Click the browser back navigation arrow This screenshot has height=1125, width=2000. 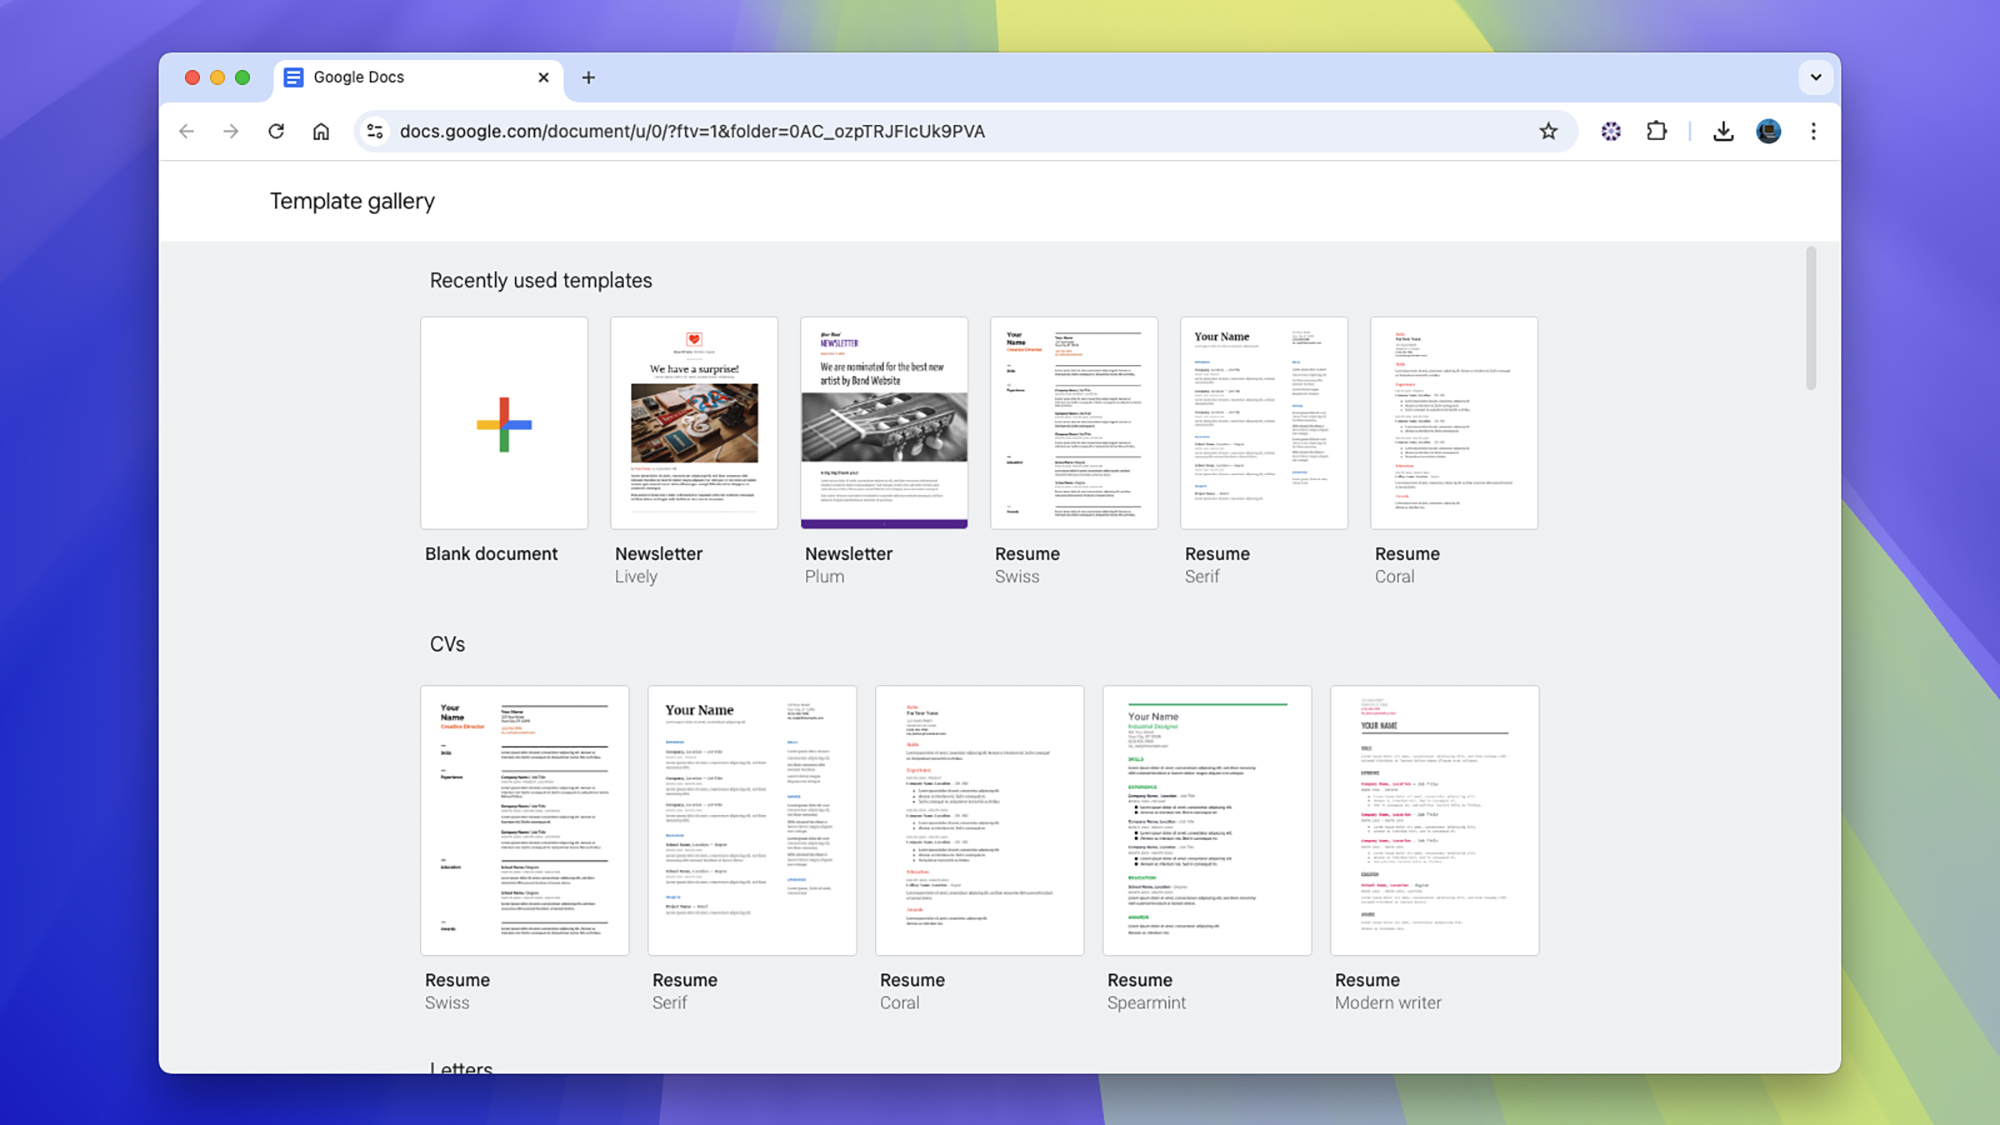(185, 130)
